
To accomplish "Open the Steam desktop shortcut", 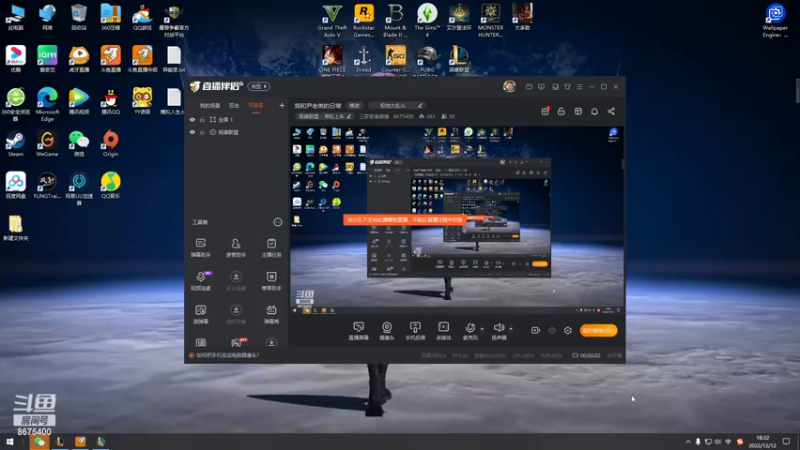I will pos(15,144).
